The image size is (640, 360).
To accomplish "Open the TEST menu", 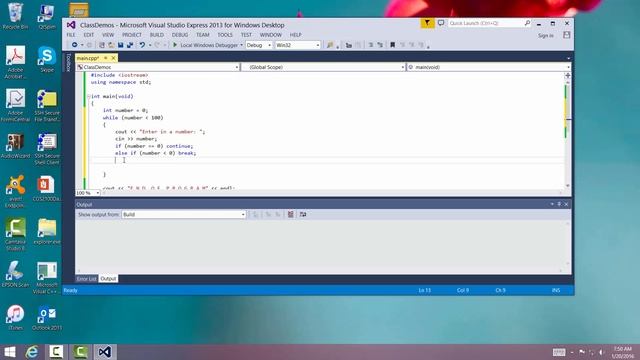I will [247, 35].
